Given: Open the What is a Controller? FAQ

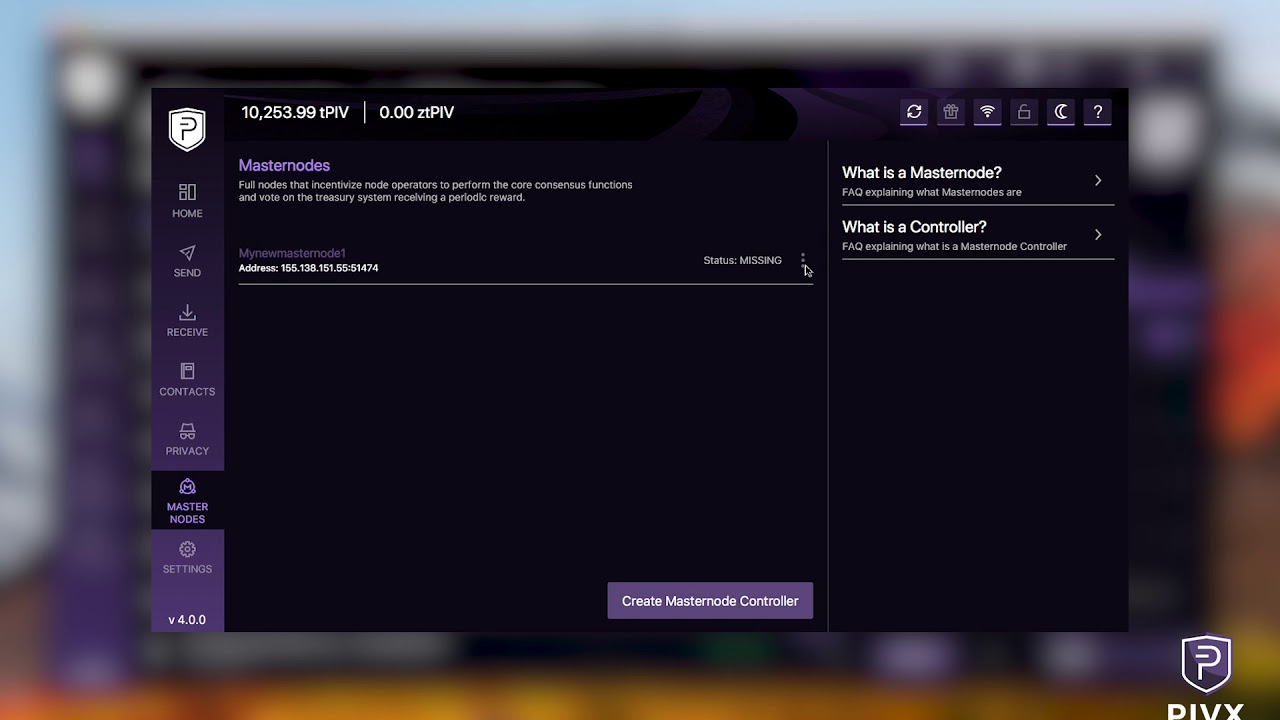Looking at the screenshot, I should [x=978, y=235].
